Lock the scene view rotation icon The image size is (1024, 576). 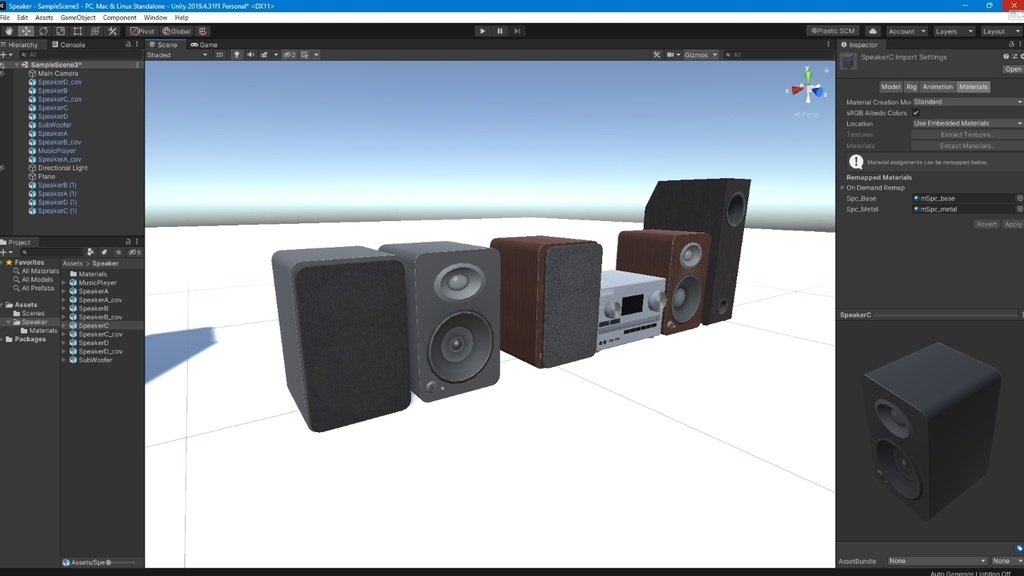coord(826,69)
